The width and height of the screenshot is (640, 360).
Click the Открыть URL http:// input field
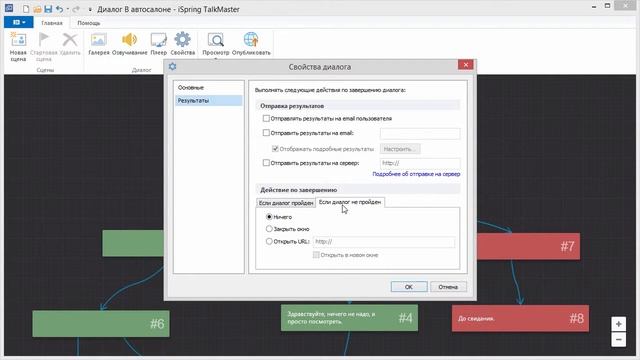click(384, 242)
